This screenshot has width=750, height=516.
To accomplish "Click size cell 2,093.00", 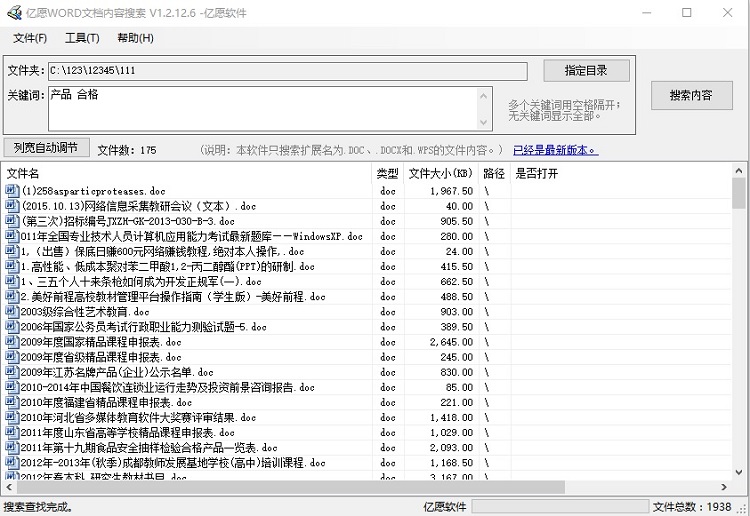I will [x=452, y=448].
